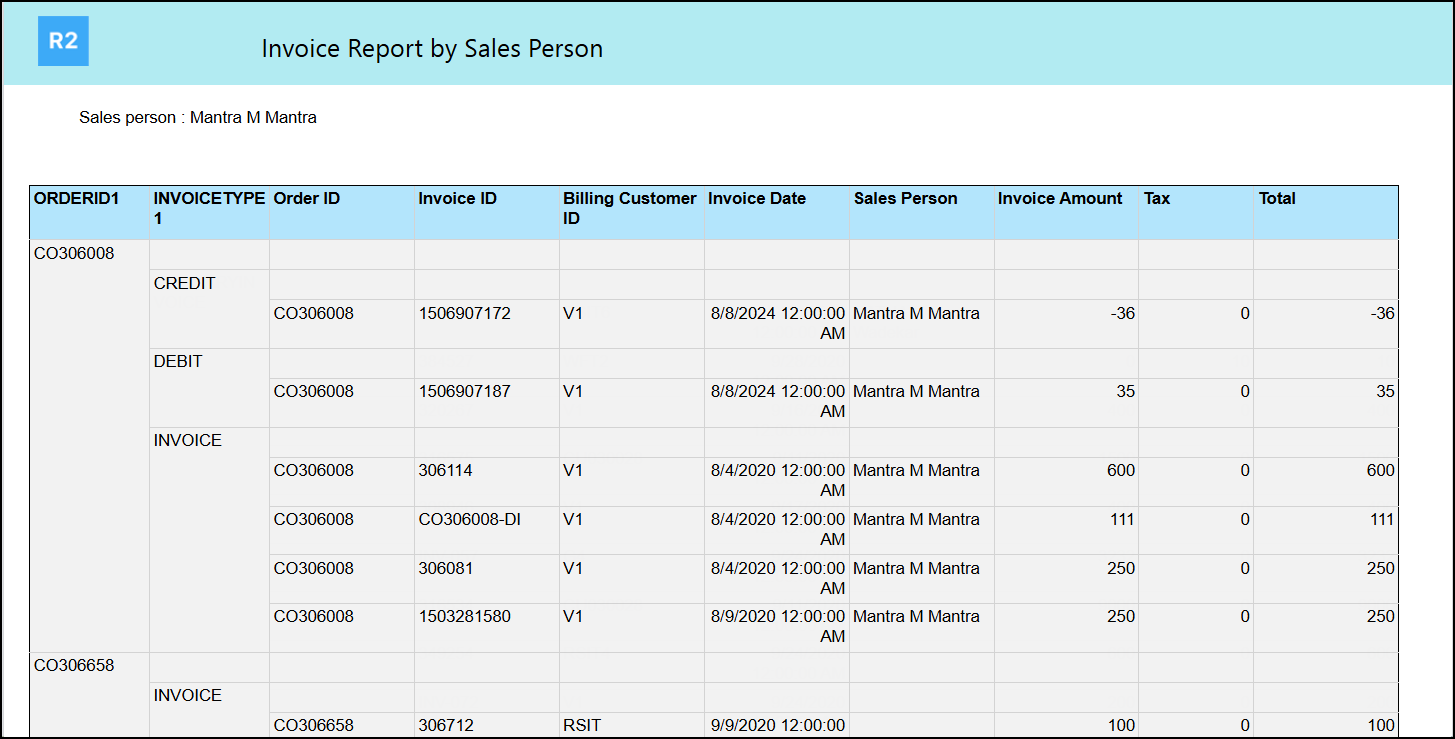The height and width of the screenshot is (739, 1455).
Task: Click the Invoice Report by Sales Person title
Action: pyautogui.click(x=432, y=49)
